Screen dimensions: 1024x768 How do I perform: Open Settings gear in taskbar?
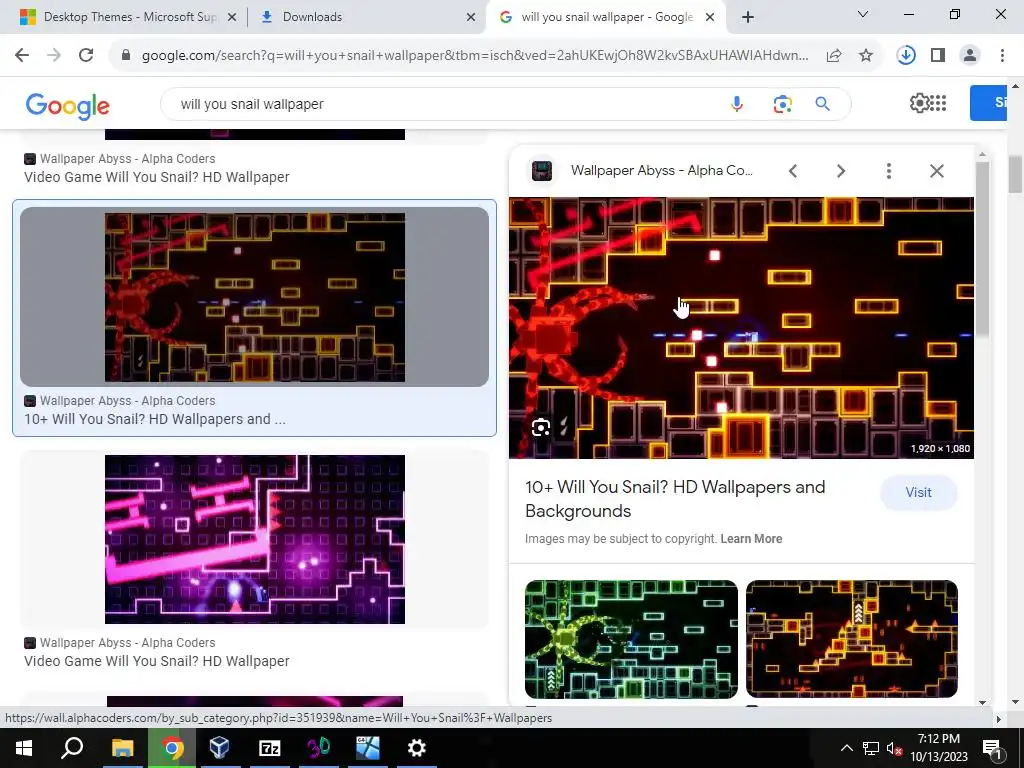tap(417, 748)
